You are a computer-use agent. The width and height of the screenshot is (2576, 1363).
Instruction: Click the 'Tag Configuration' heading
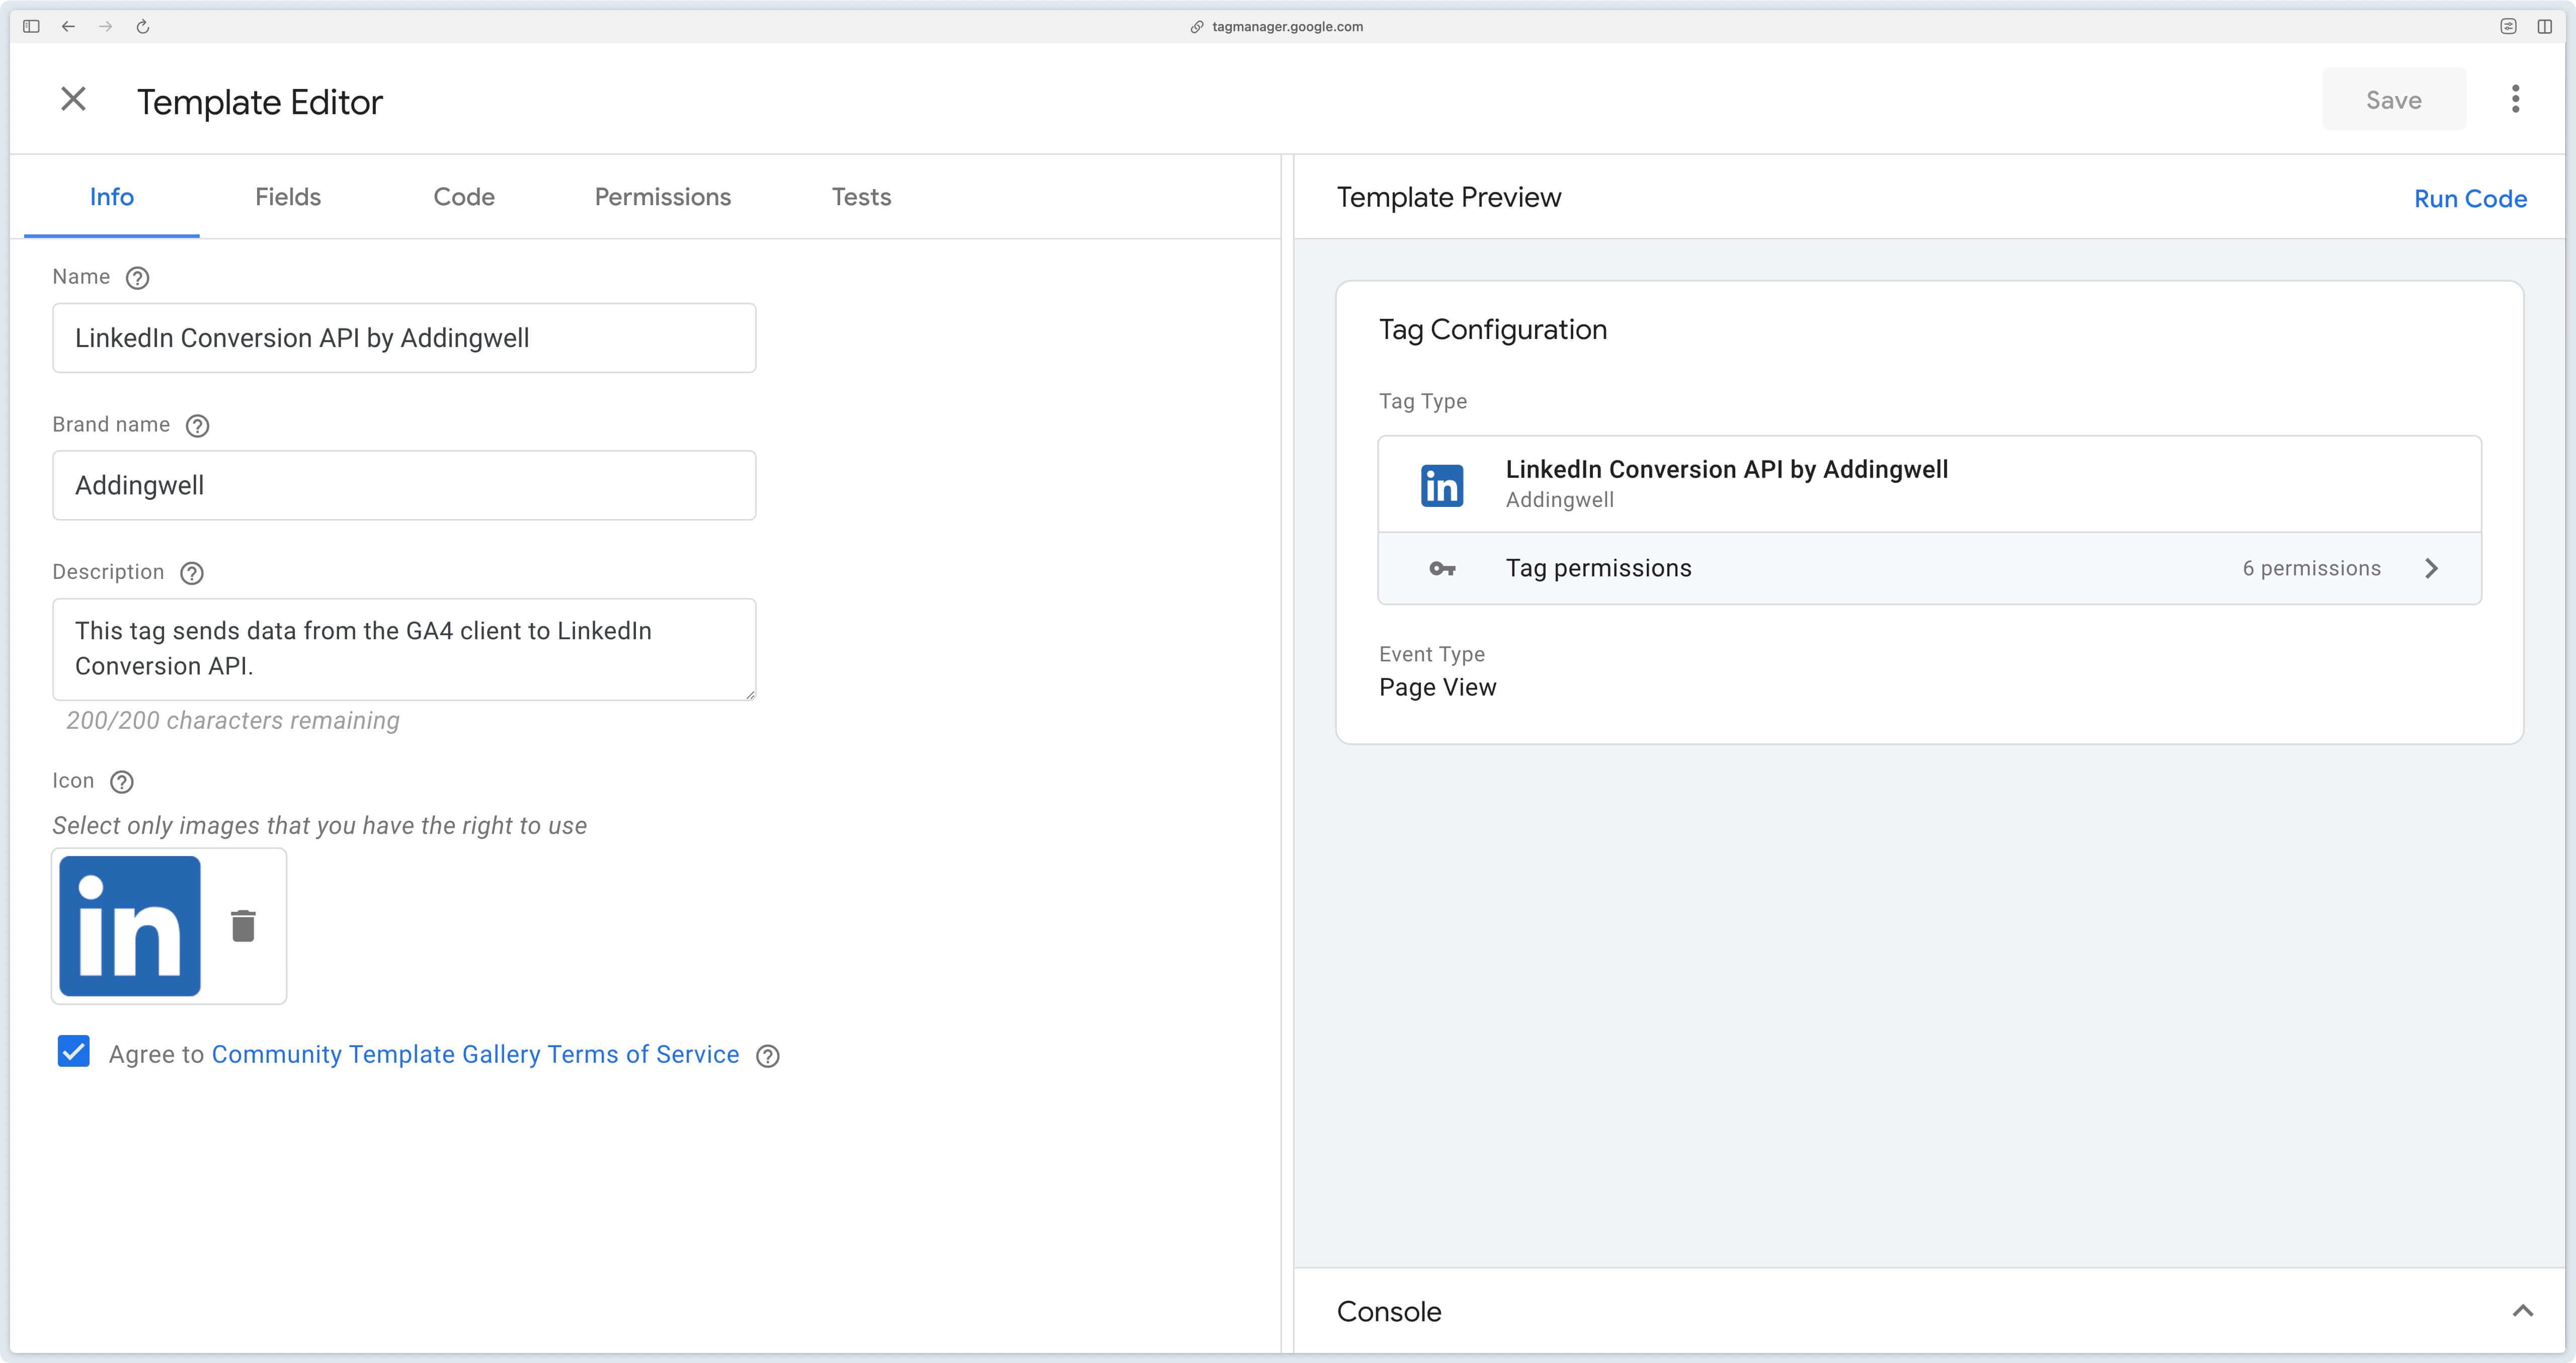point(1493,330)
